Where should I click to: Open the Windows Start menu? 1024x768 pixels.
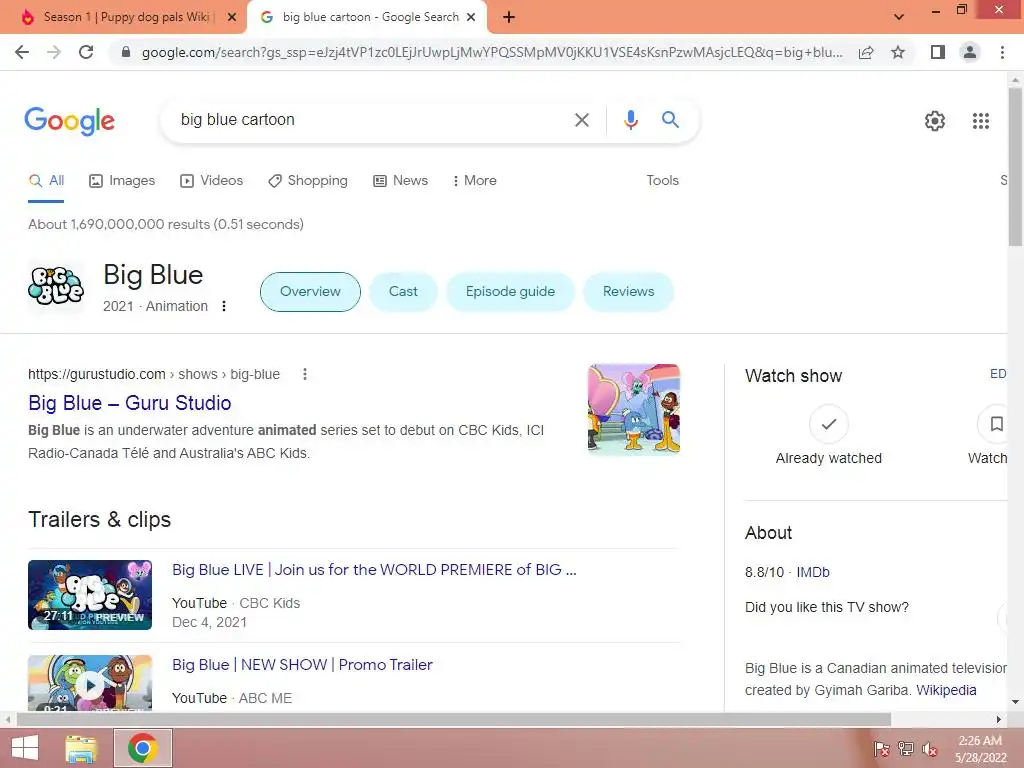[25, 748]
